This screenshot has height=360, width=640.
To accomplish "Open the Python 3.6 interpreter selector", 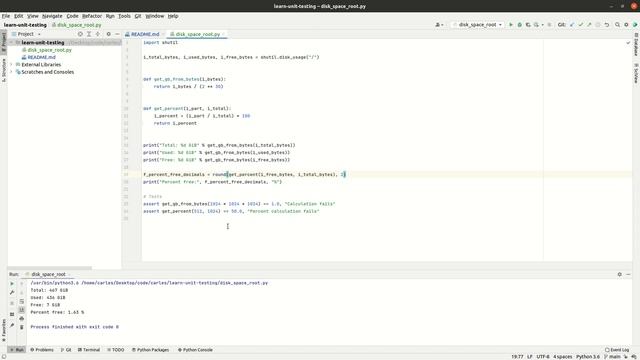I will 588,357.
